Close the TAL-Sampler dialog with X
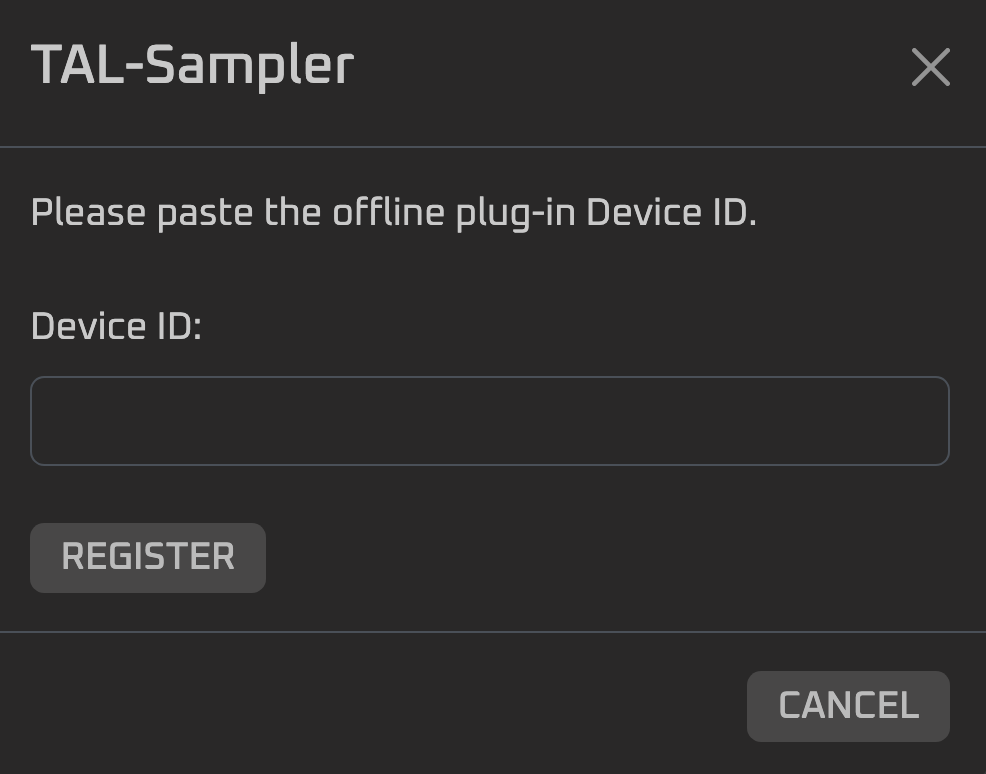Viewport: 986px width, 774px height. [x=930, y=68]
